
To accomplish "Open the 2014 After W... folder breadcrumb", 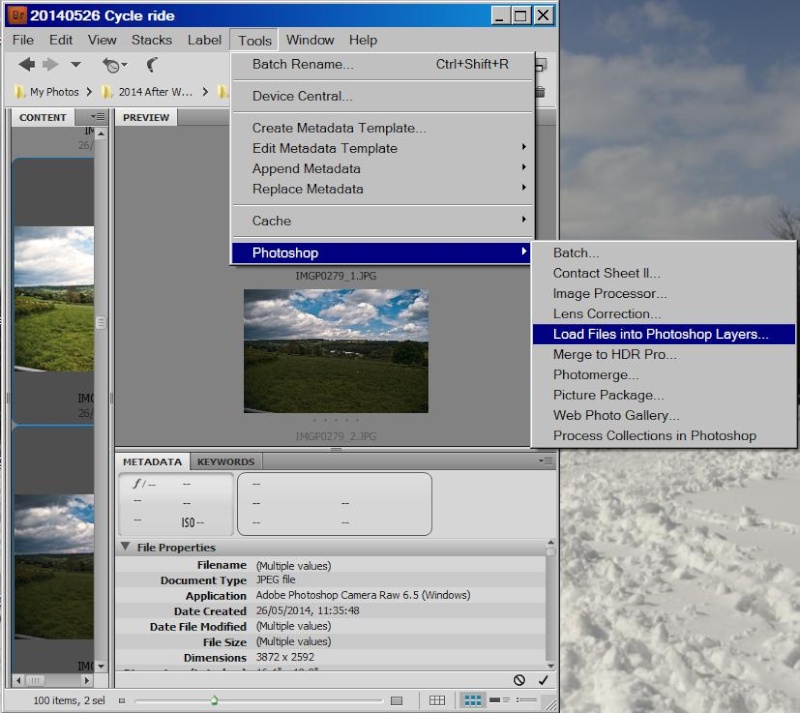I will [147, 92].
